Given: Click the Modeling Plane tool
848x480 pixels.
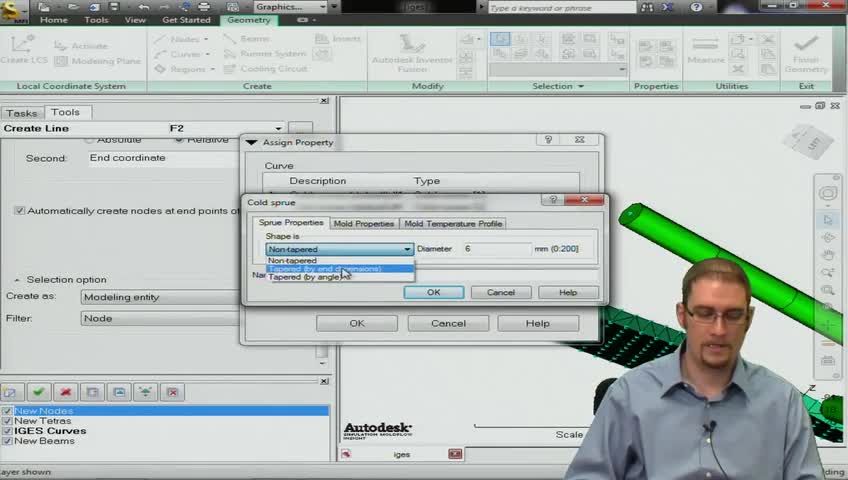Looking at the screenshot, I should tap(98, 61).
